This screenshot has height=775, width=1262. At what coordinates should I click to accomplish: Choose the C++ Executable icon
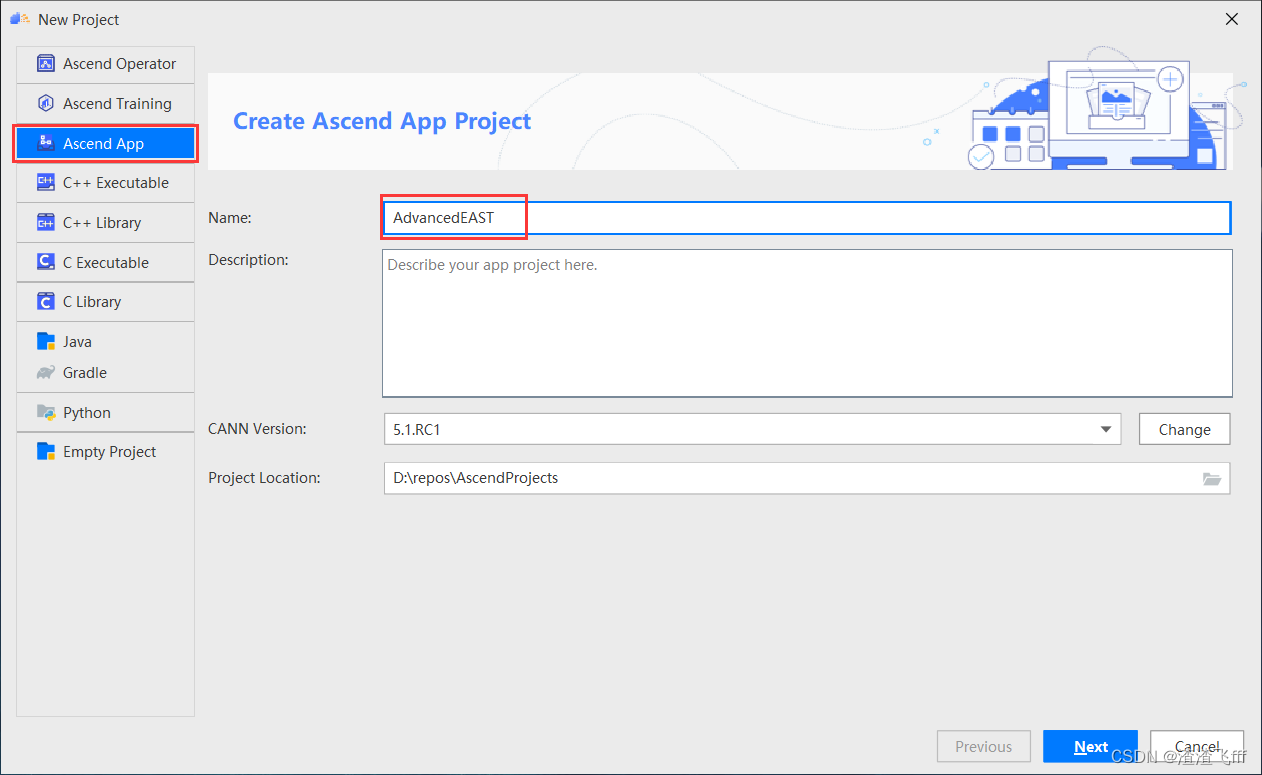(x=45, y=183)
